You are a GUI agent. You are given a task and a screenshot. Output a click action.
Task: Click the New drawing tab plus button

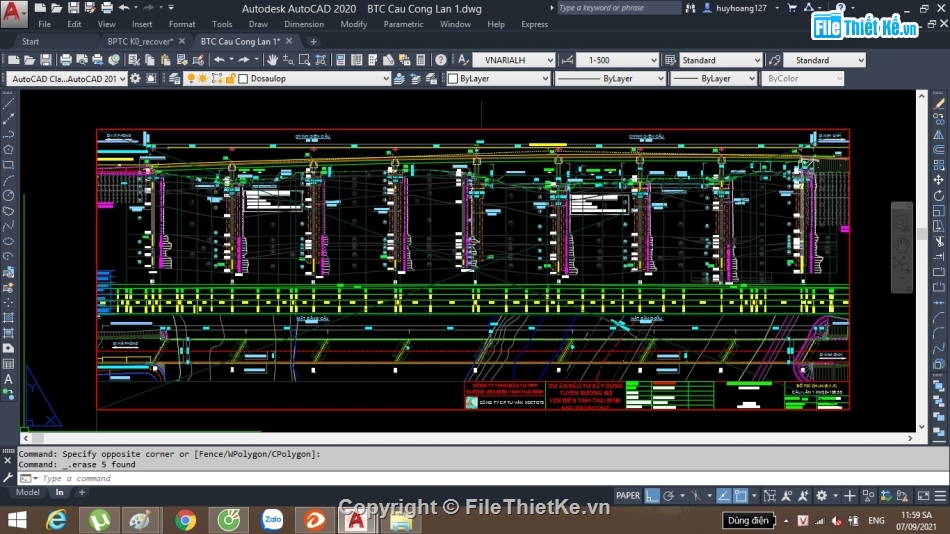click(x=313, y=41)
